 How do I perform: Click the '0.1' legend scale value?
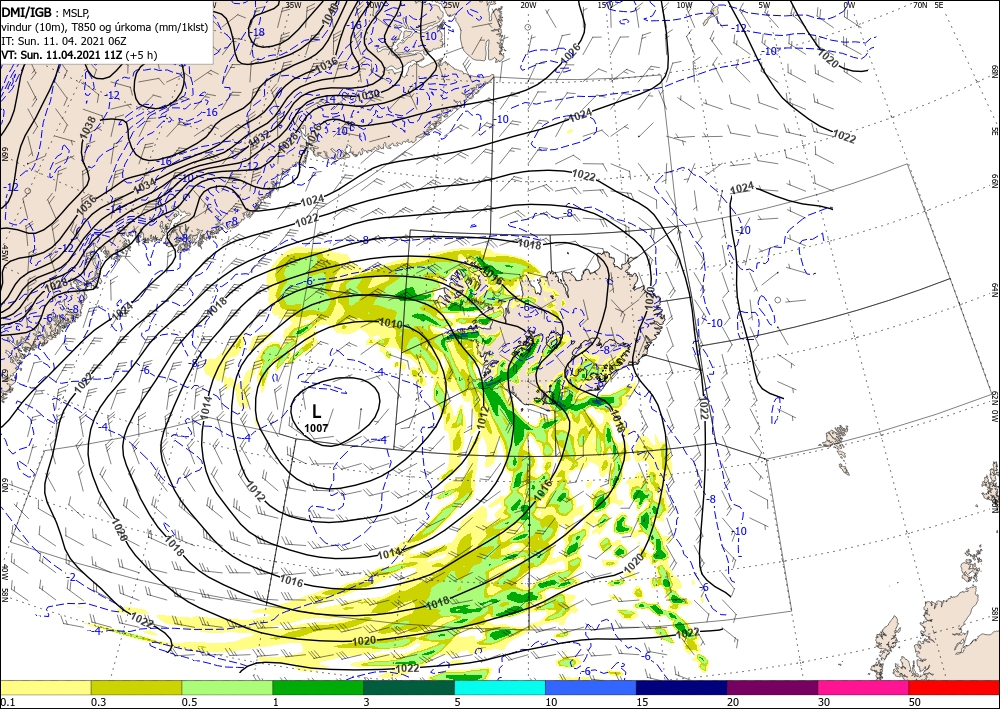[x=7, y=702]
